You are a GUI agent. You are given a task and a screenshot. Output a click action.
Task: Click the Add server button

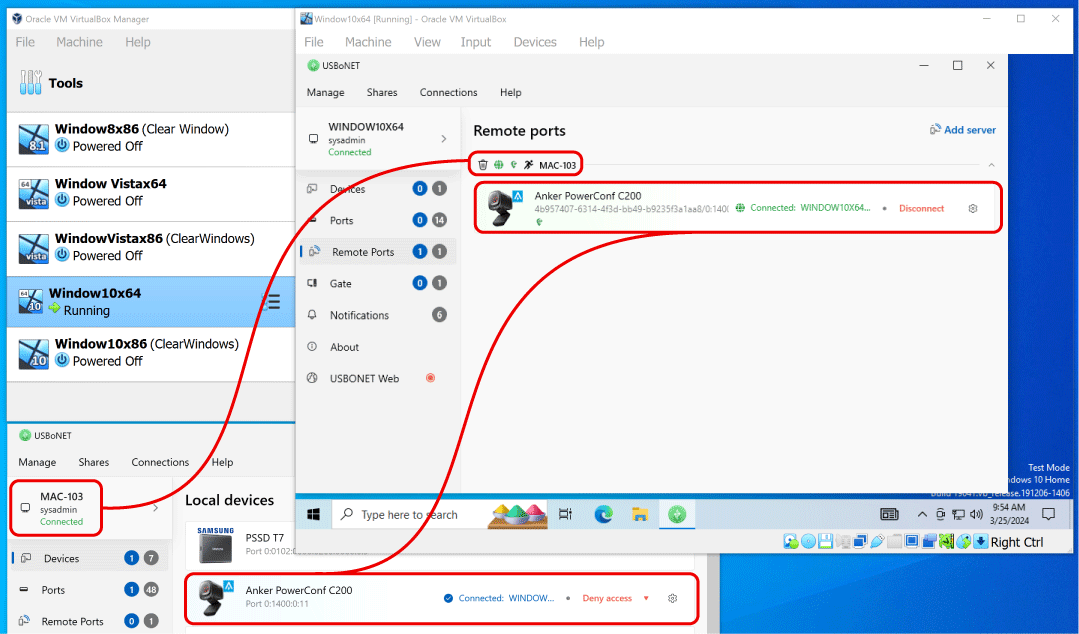[962, 130]
